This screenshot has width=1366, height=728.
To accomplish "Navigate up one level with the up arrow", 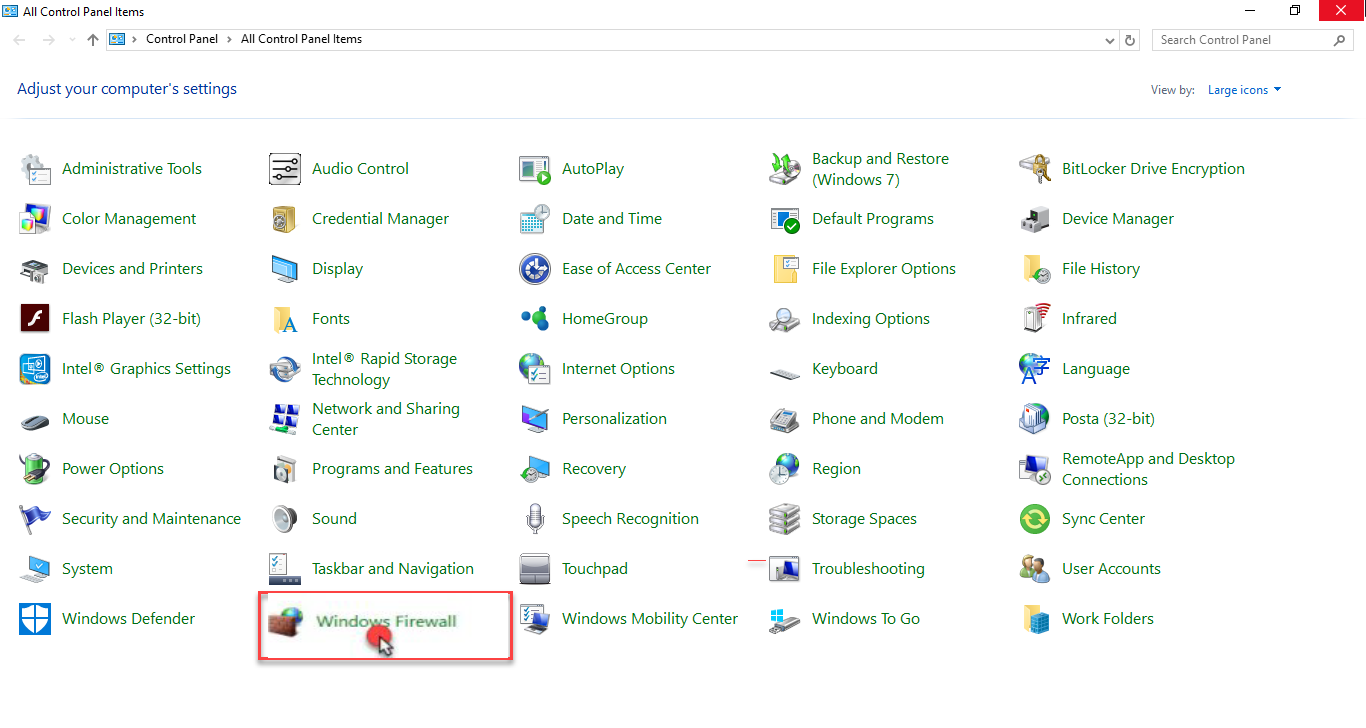I will 92,39.
